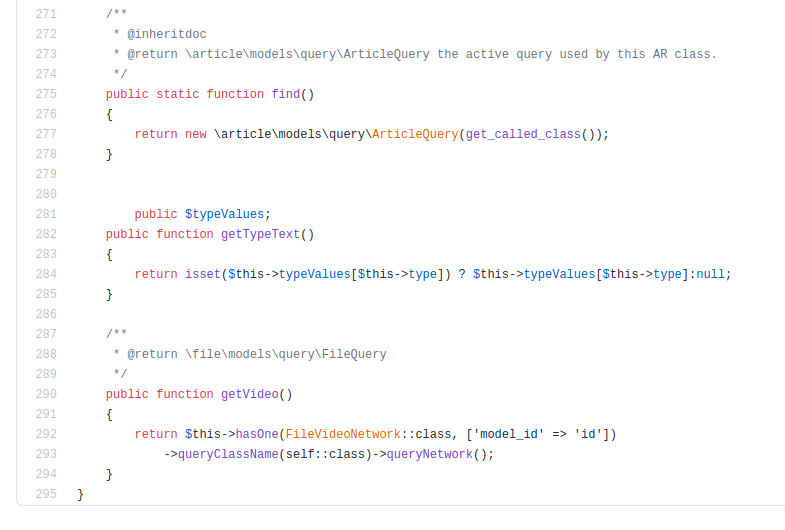
Task: Click the '$typeValues' property declaration
Action: click(224, 214)
